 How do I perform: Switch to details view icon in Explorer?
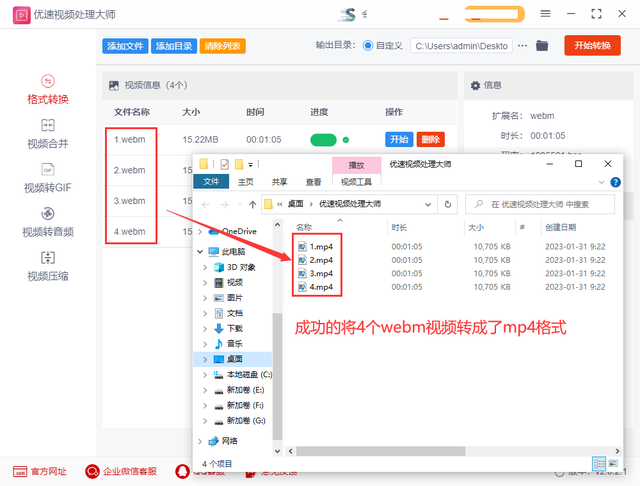pos(599,464)
